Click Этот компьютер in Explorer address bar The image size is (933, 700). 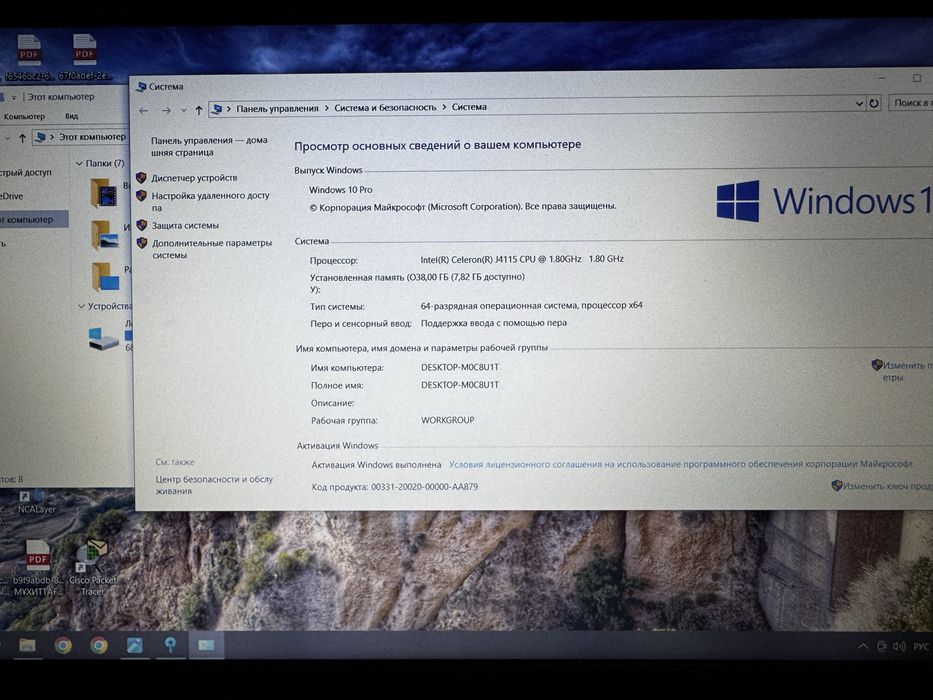point(92,137)
